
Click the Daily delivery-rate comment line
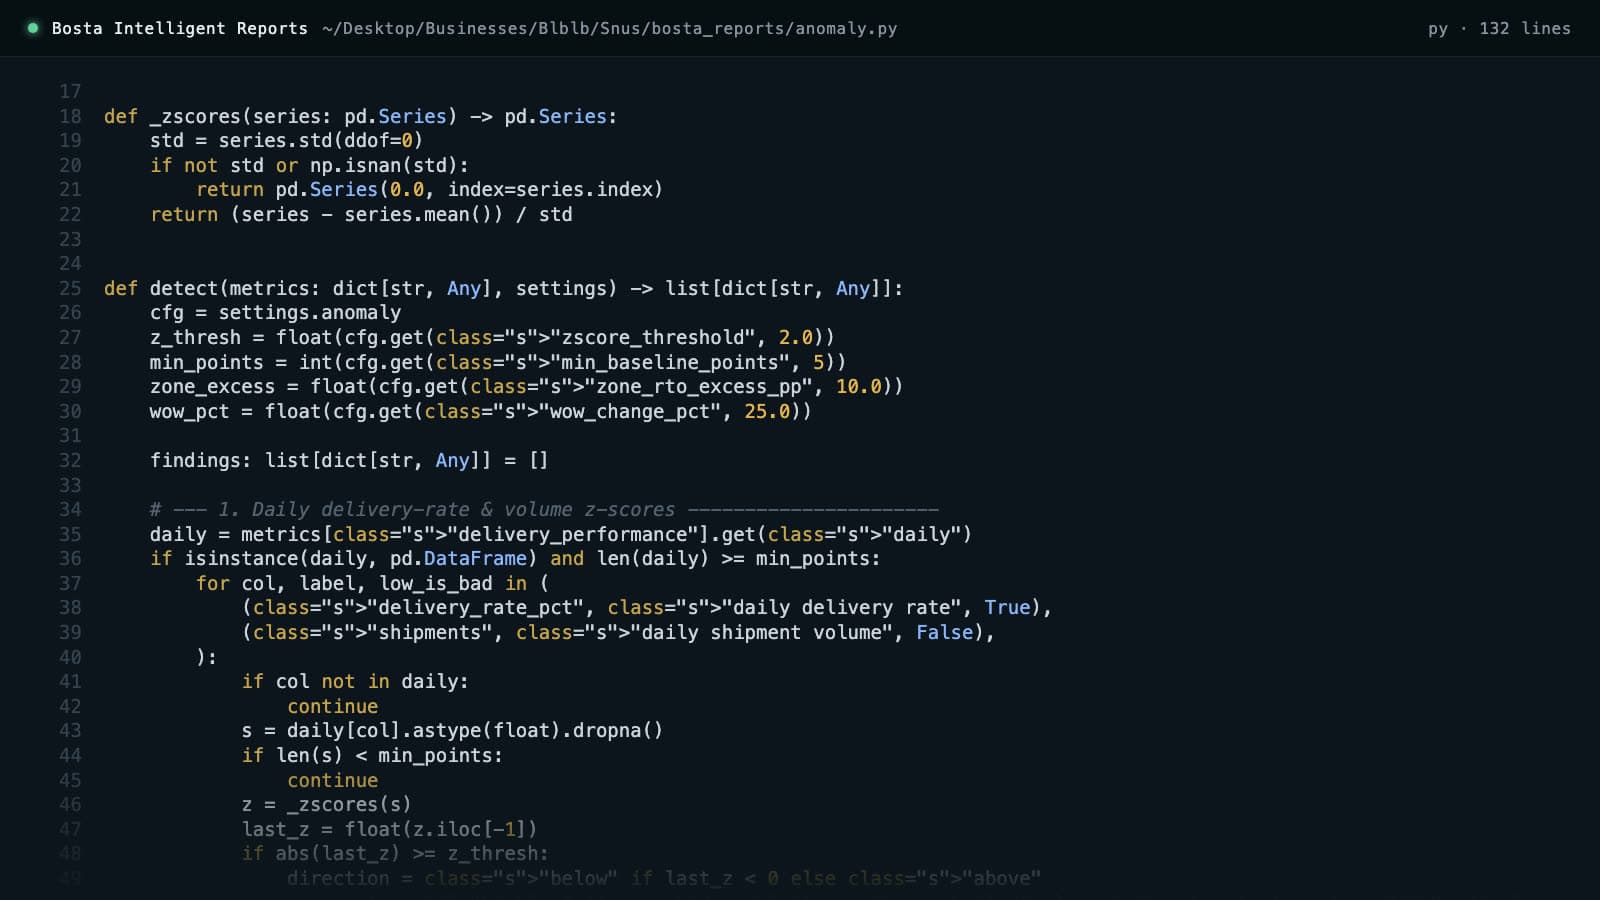[544, 509]
